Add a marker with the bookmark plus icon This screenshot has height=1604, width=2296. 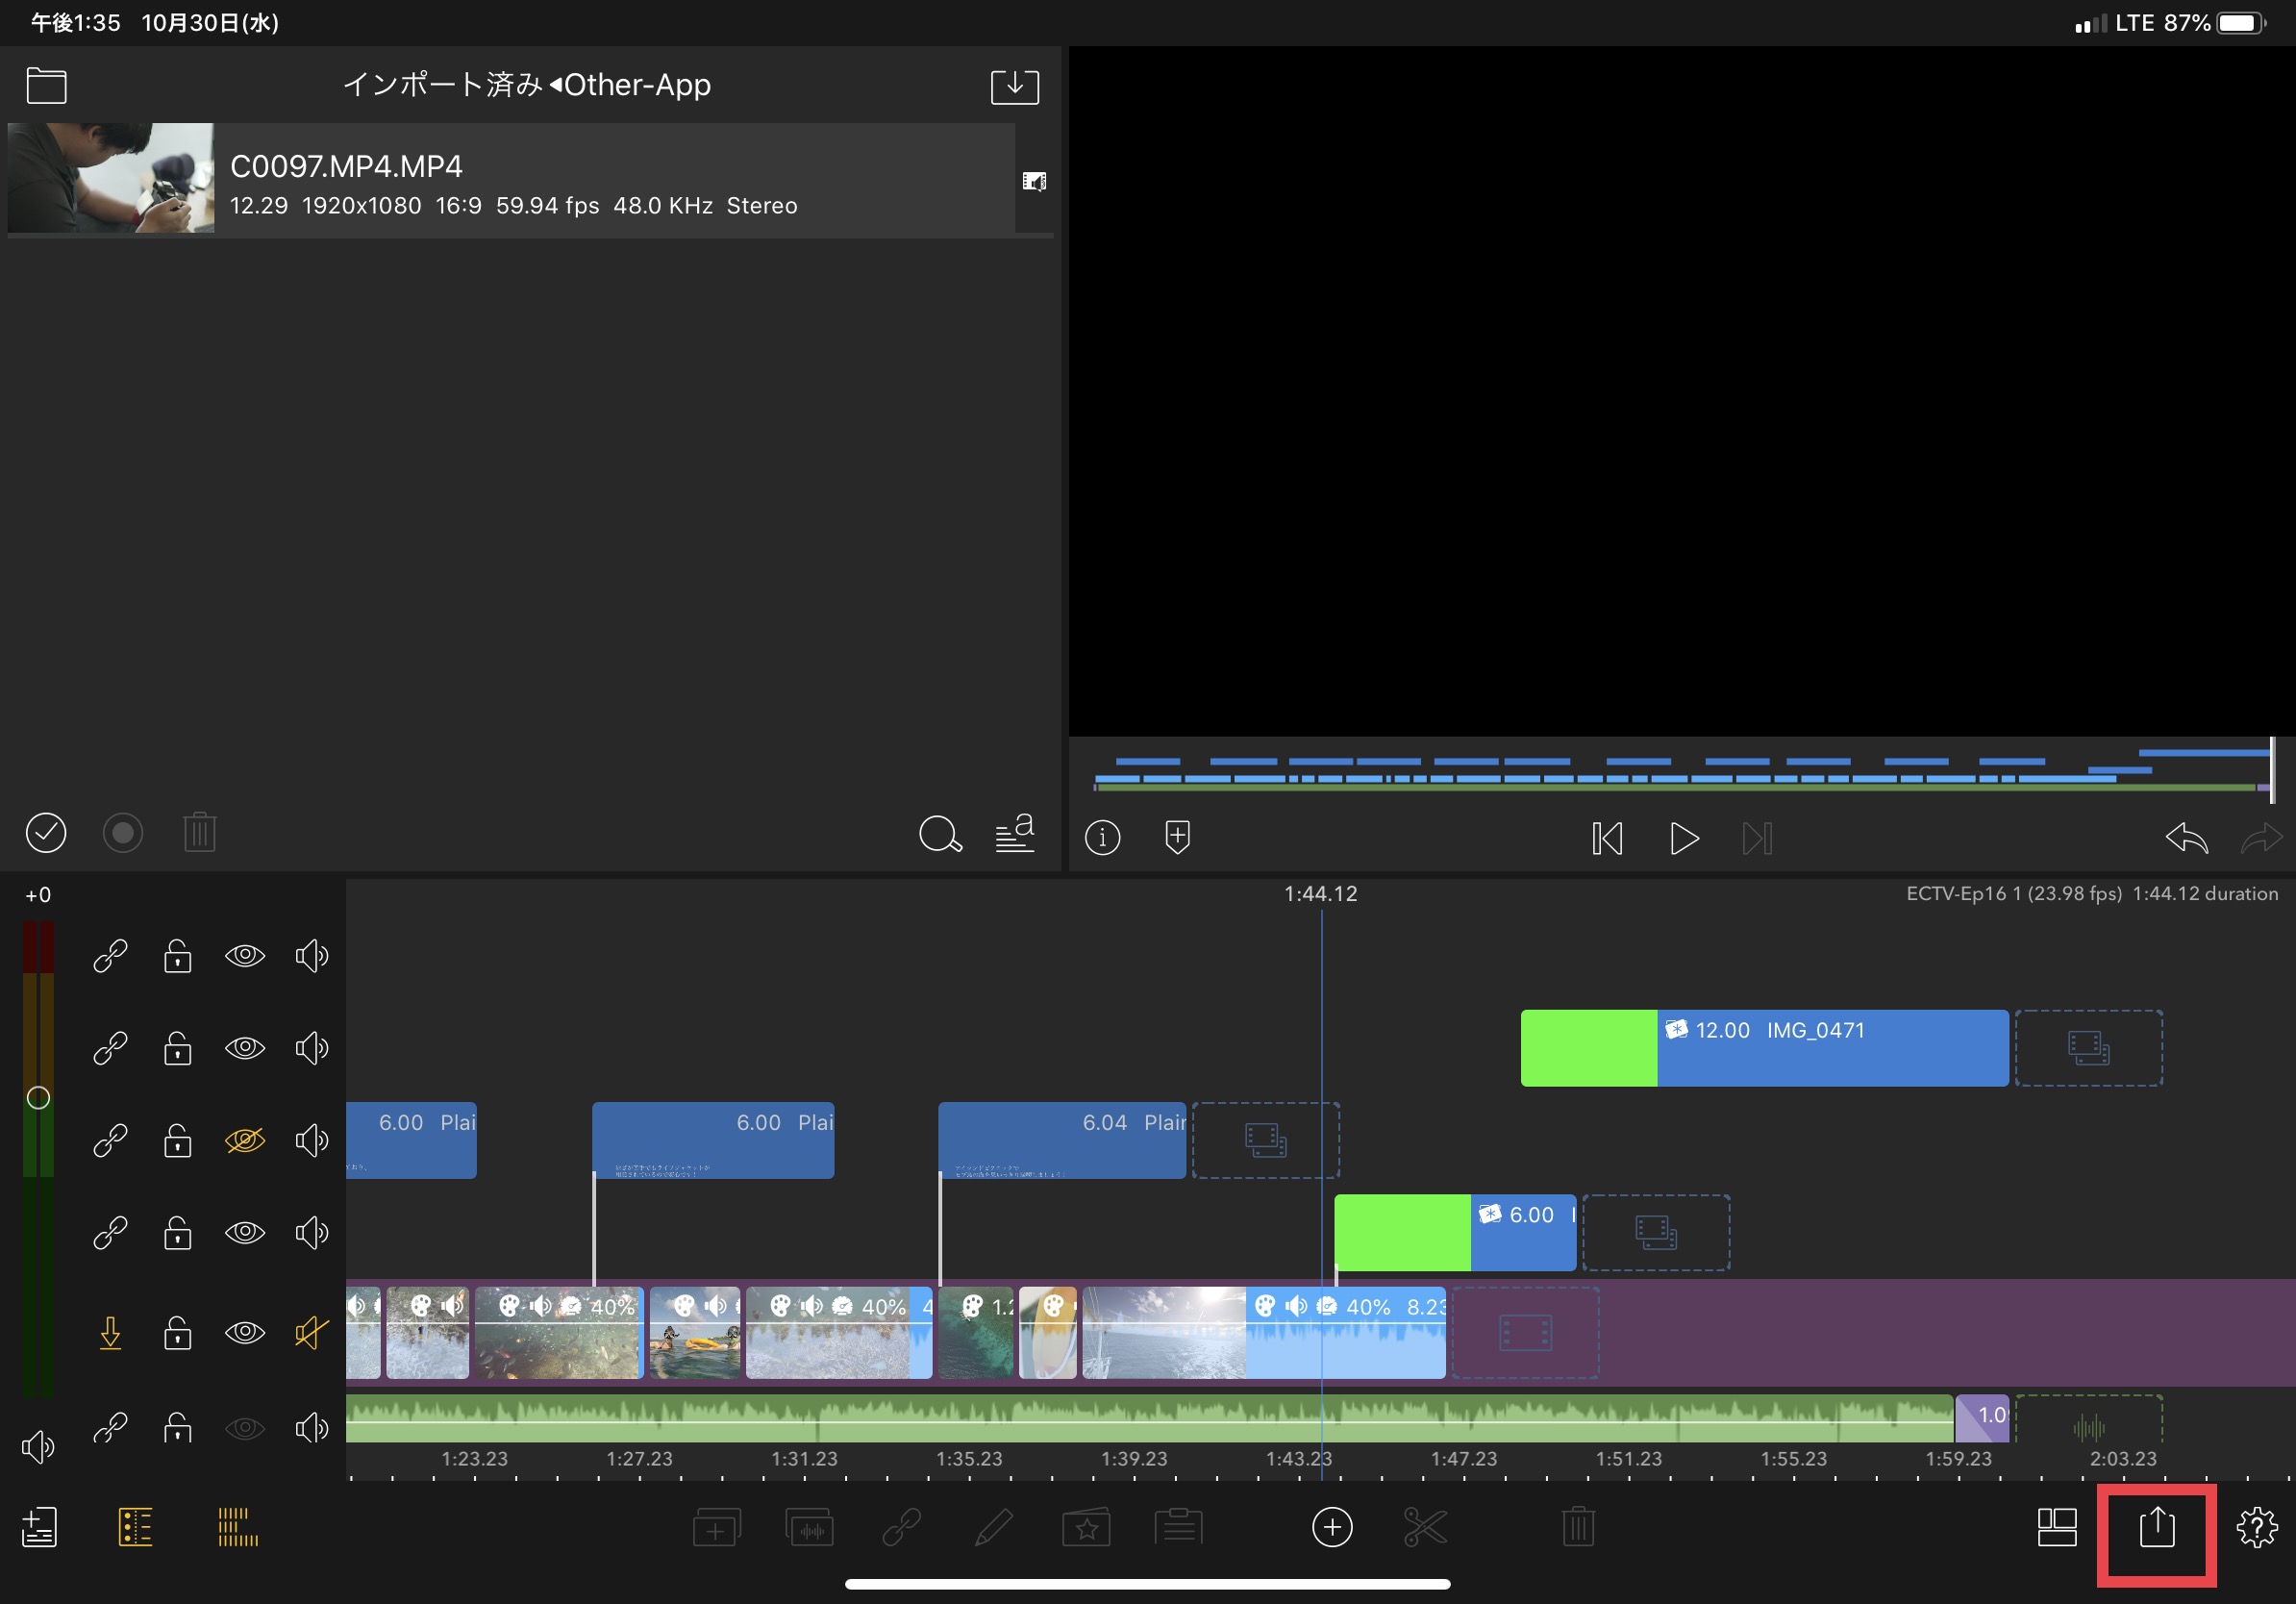[x=1177, y=837]
